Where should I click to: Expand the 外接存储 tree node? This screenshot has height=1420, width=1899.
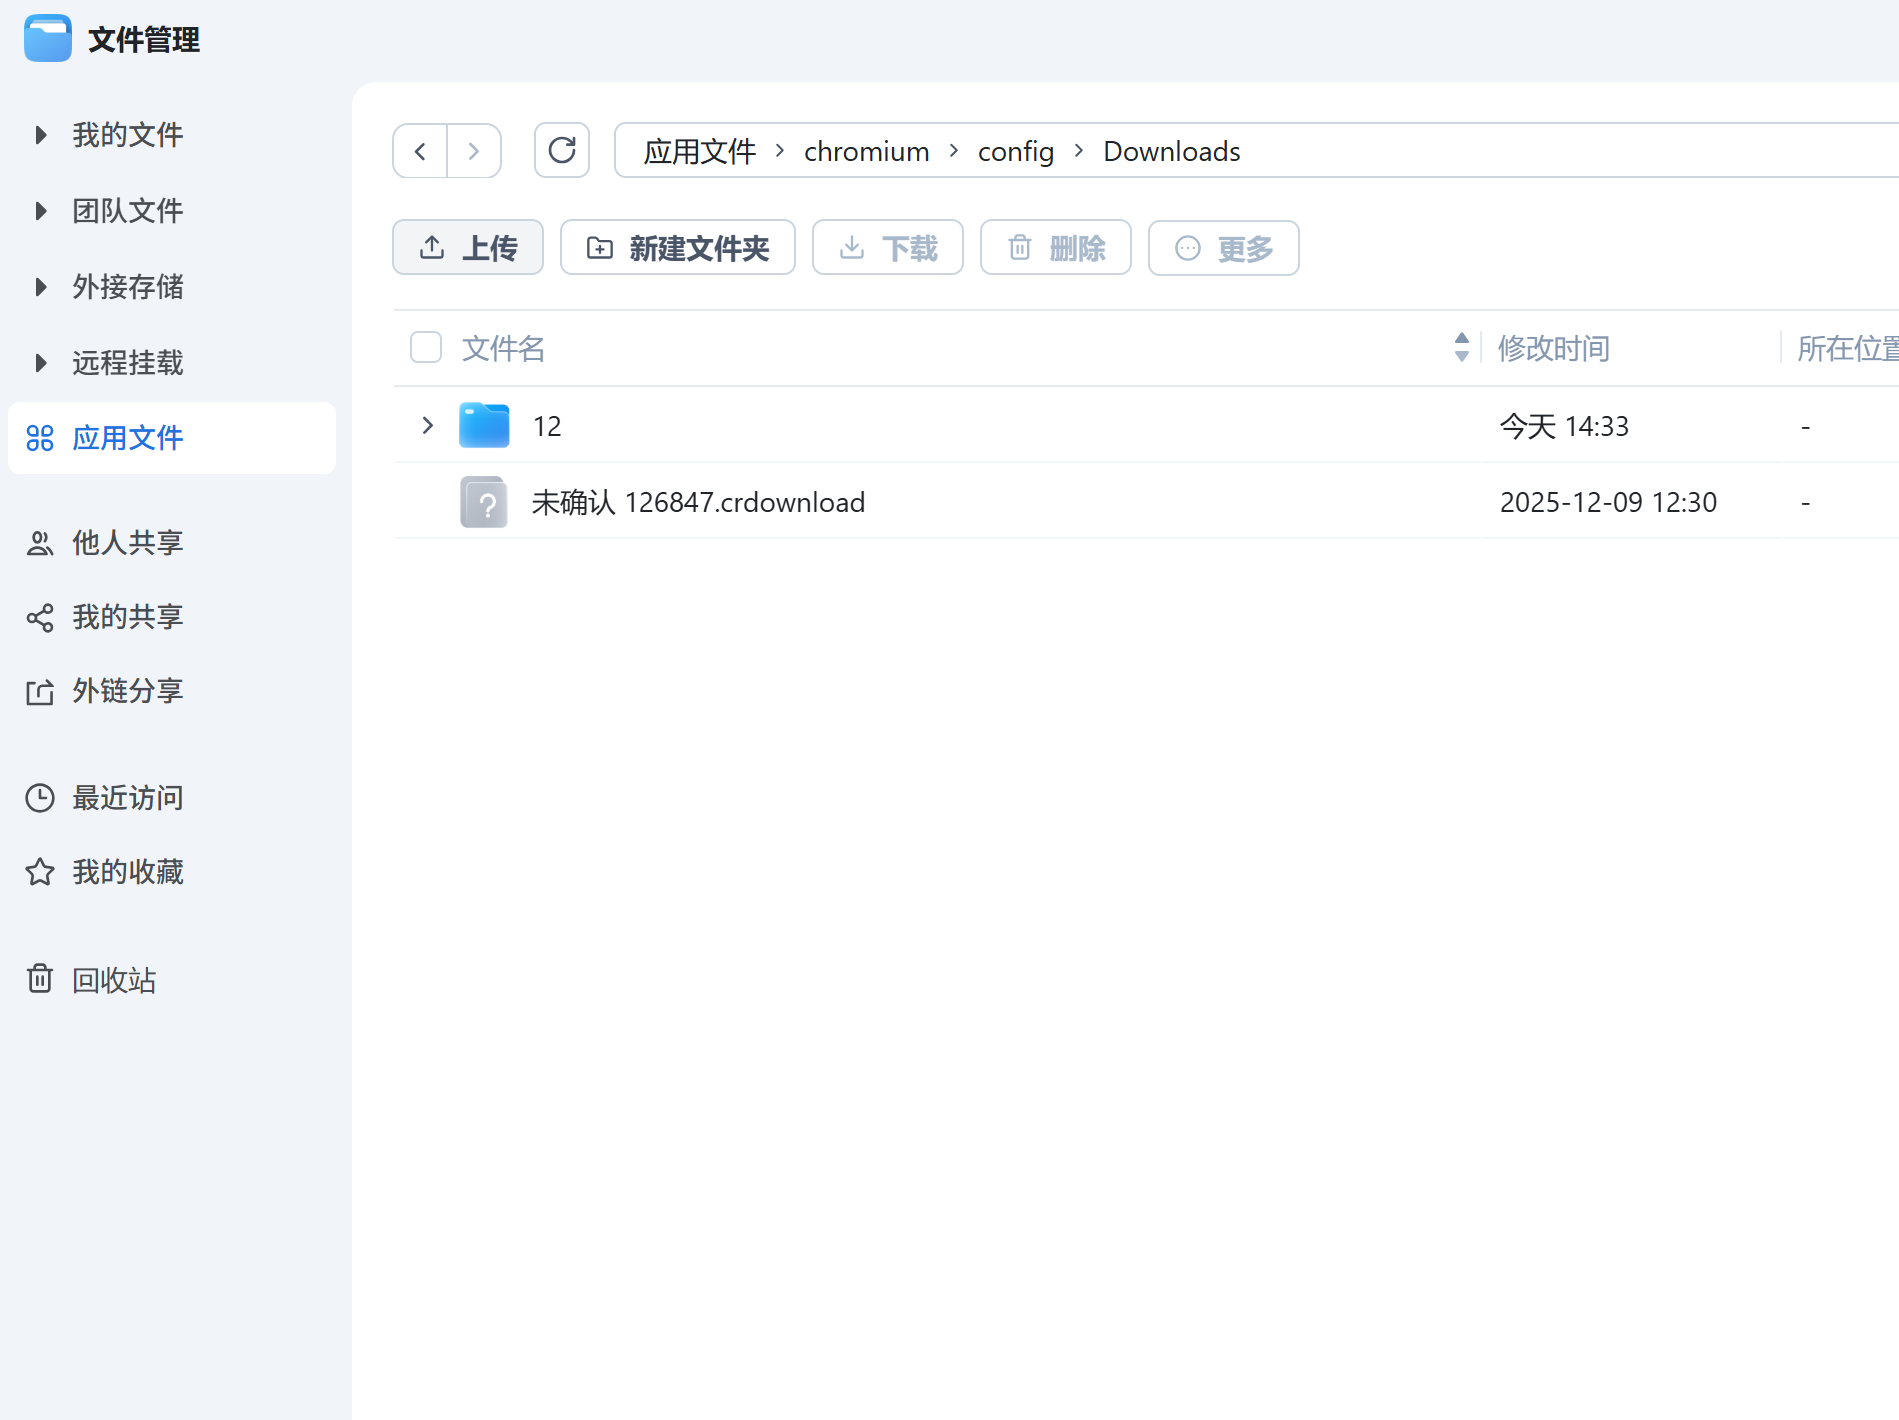pyautogui.click(x=41, y=287)
